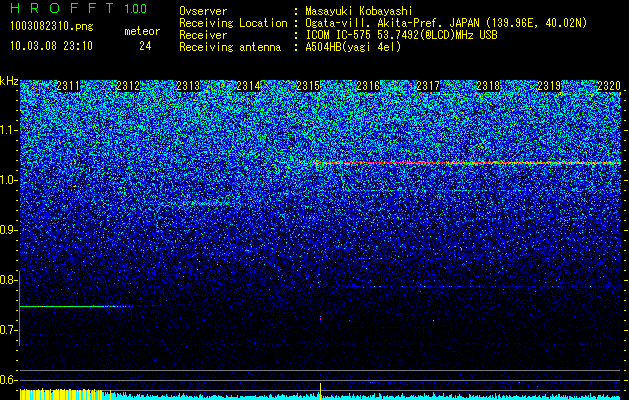Screen dimensions: 629x400
Task: Click the version number 1.0.0
Action: pos(135,9)
